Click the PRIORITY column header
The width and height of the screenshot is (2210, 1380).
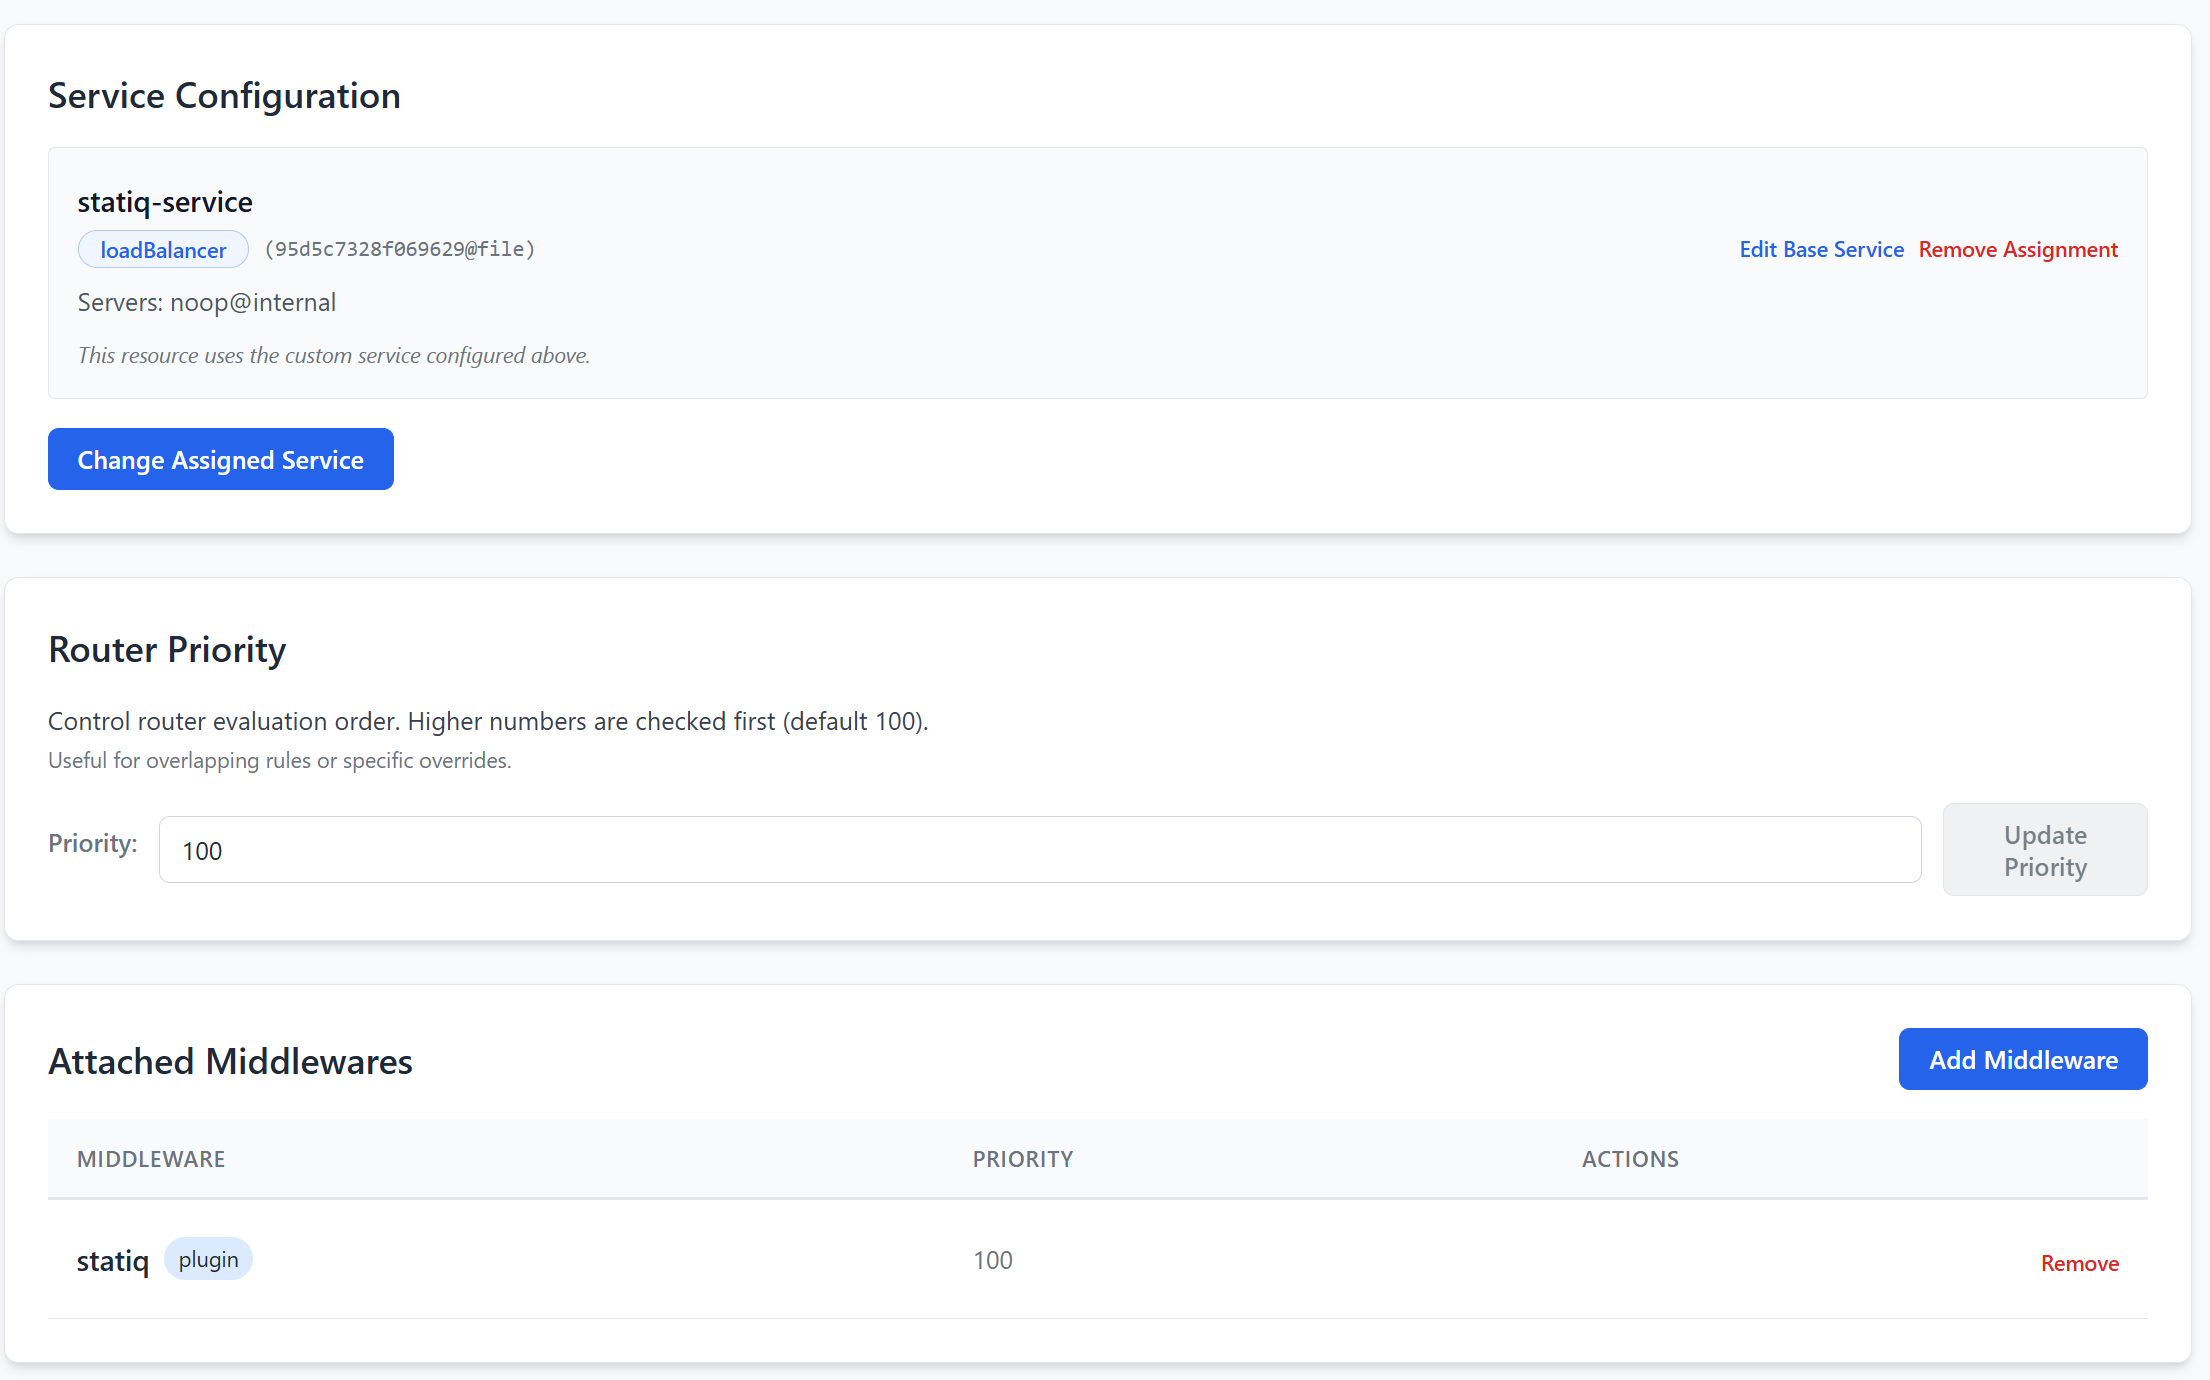point(1023,1159)
